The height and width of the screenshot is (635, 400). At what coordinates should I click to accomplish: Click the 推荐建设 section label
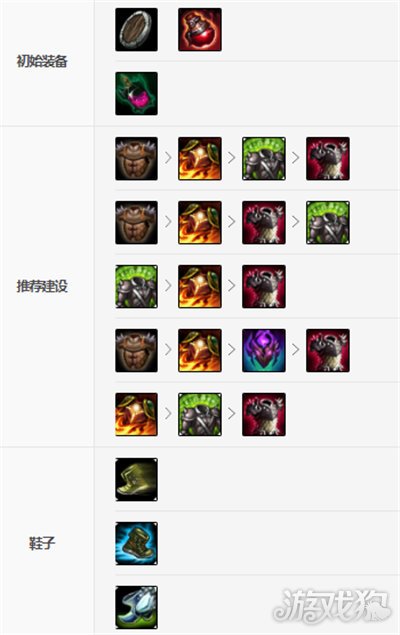coord(42,286)
